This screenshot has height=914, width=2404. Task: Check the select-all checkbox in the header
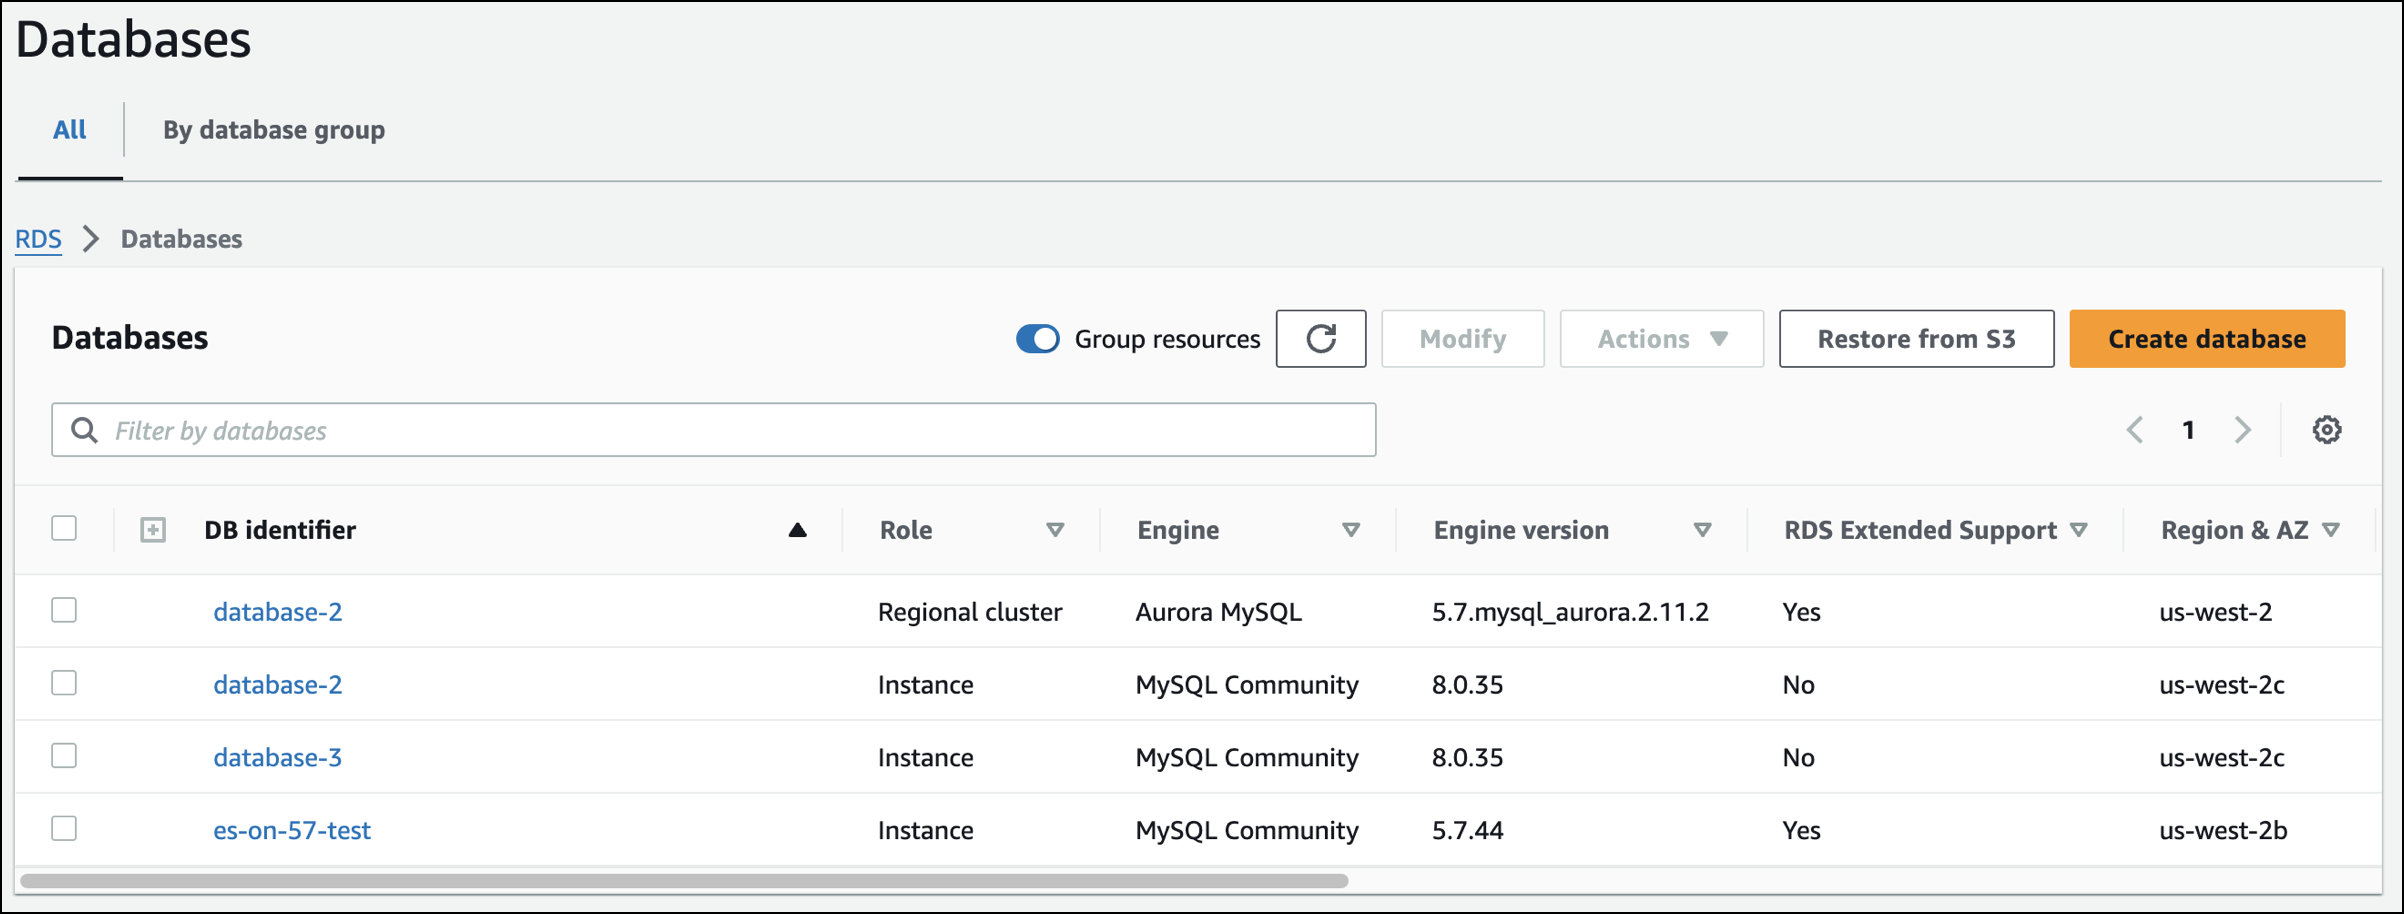63,527
